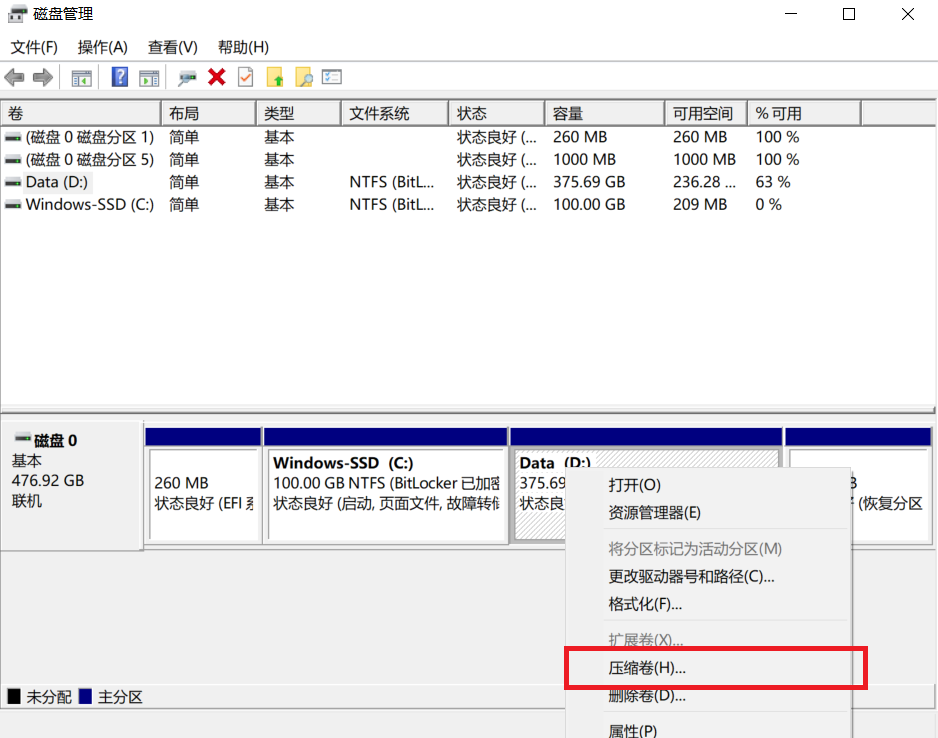Click the back arrow toolbar icon
Screen dimensions: 938x738
pos(15,77)
